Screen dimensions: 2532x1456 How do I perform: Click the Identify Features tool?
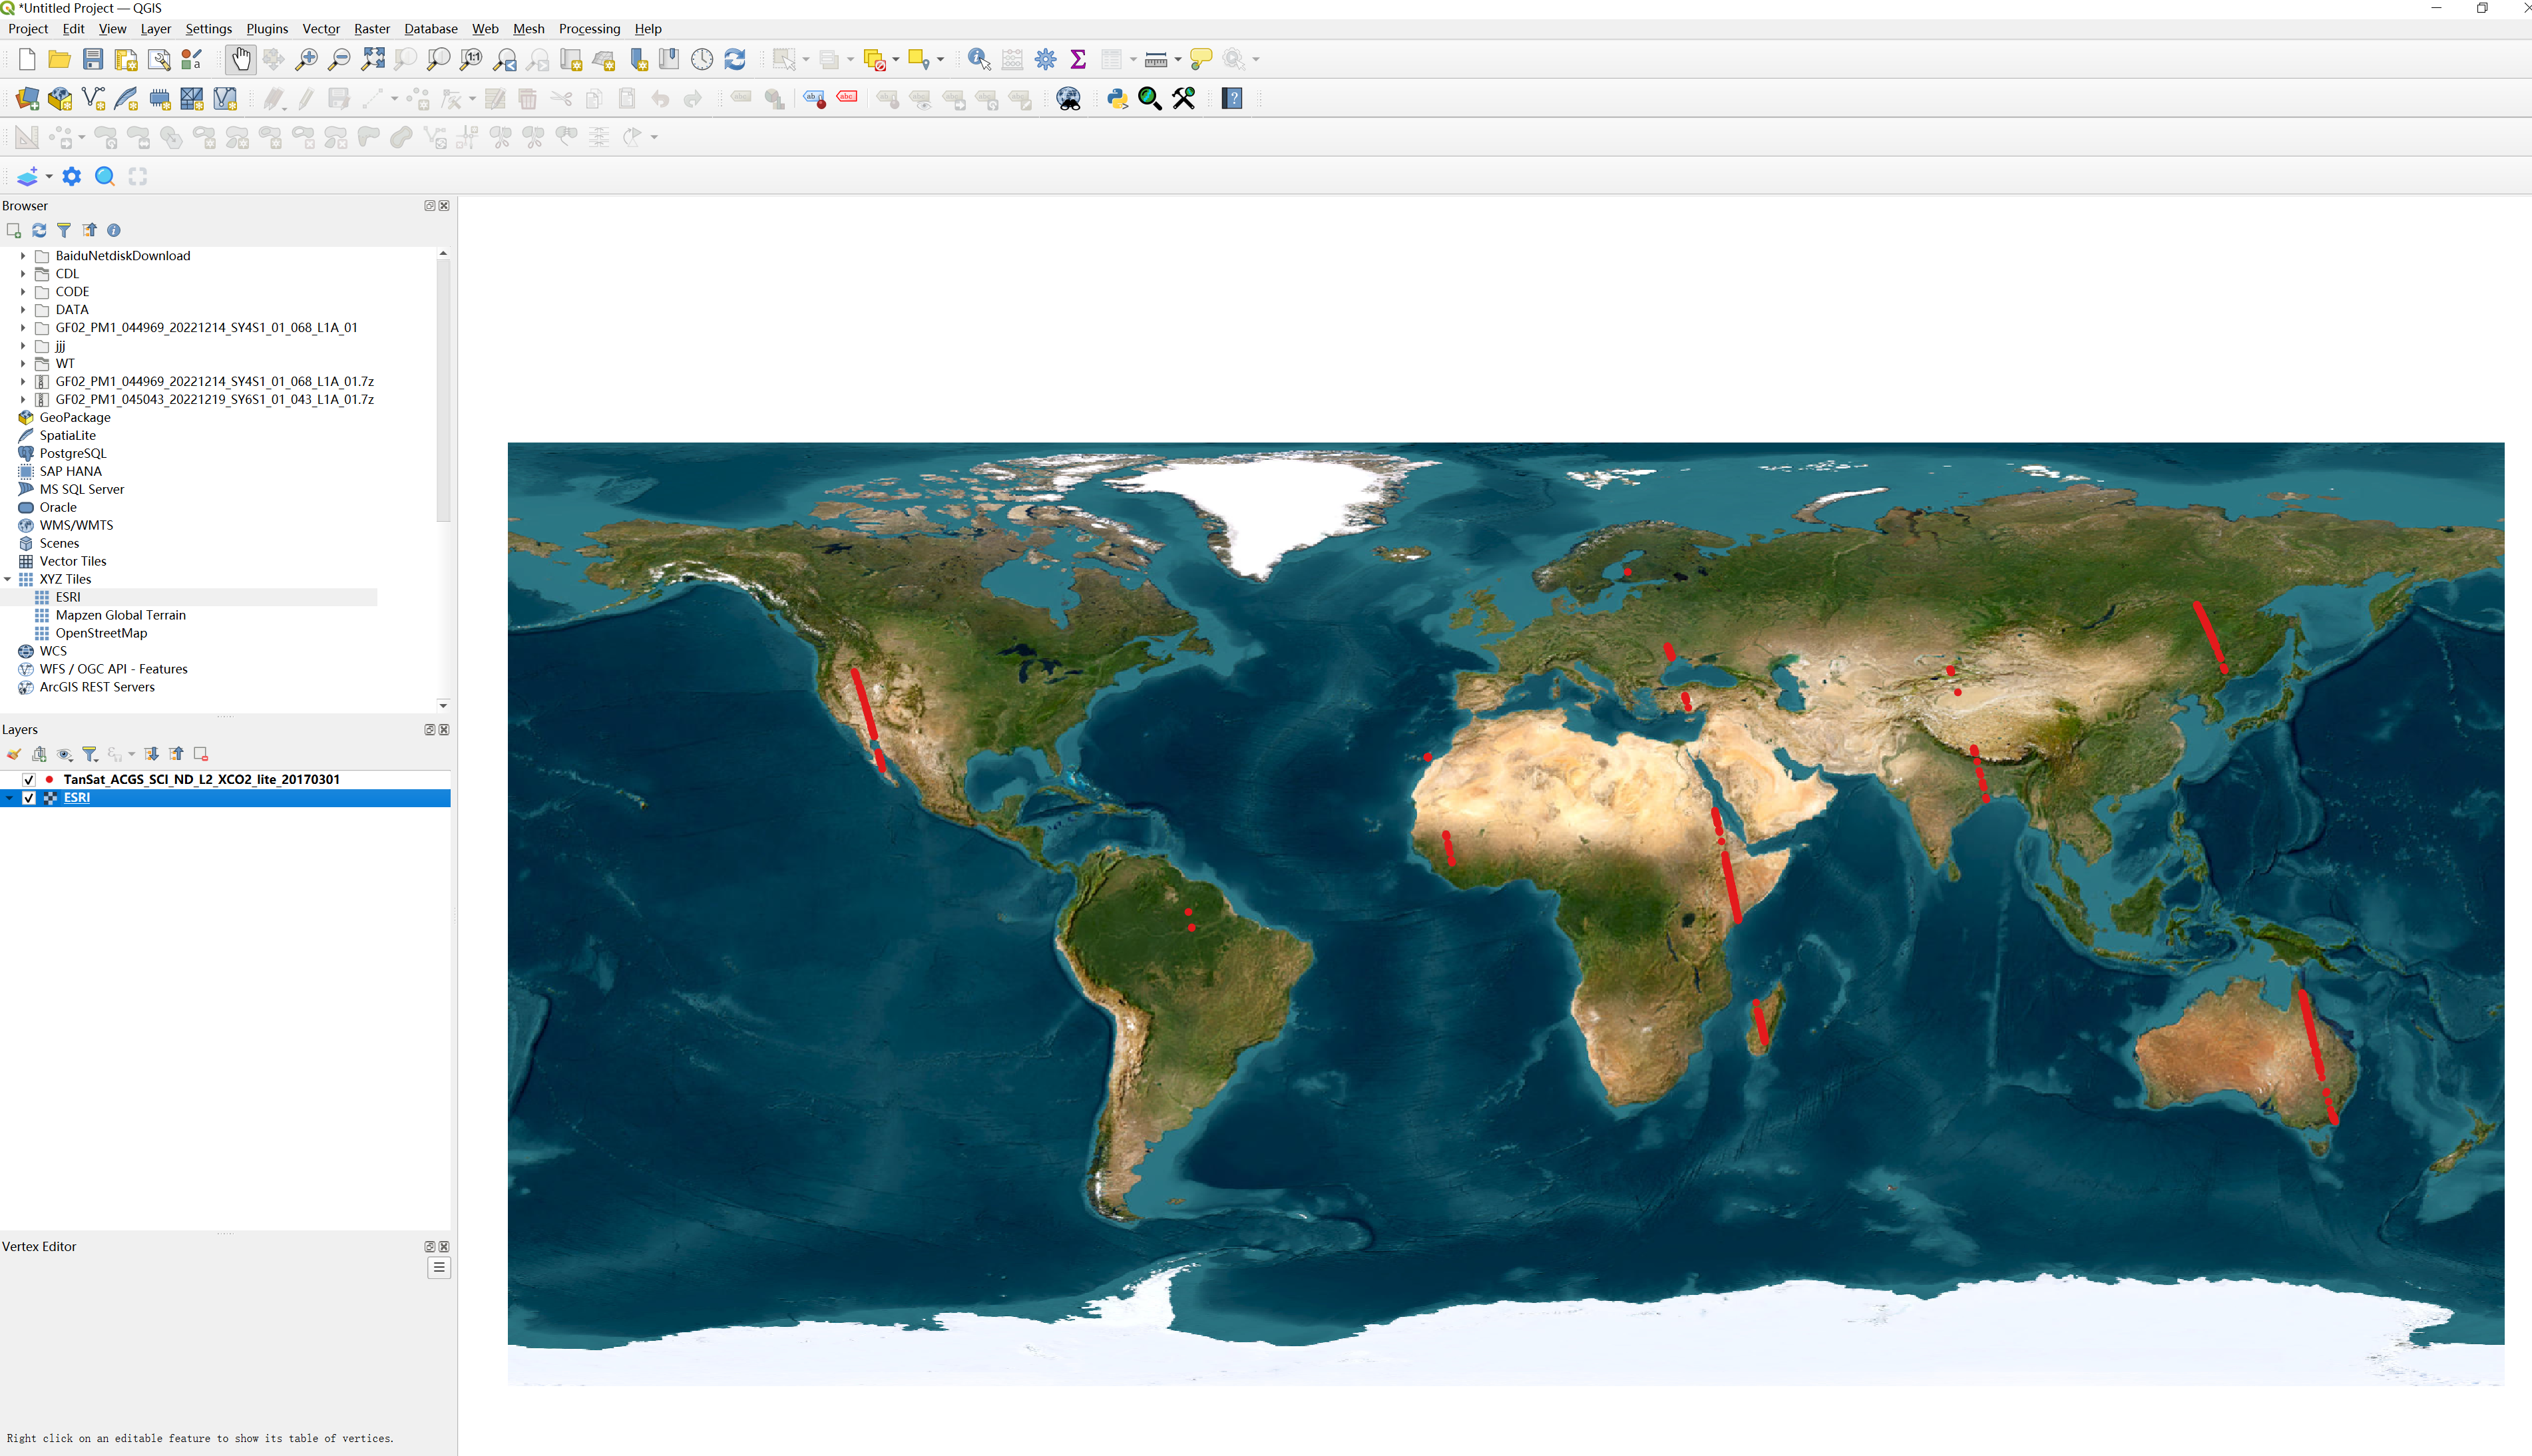coord(978,59)
